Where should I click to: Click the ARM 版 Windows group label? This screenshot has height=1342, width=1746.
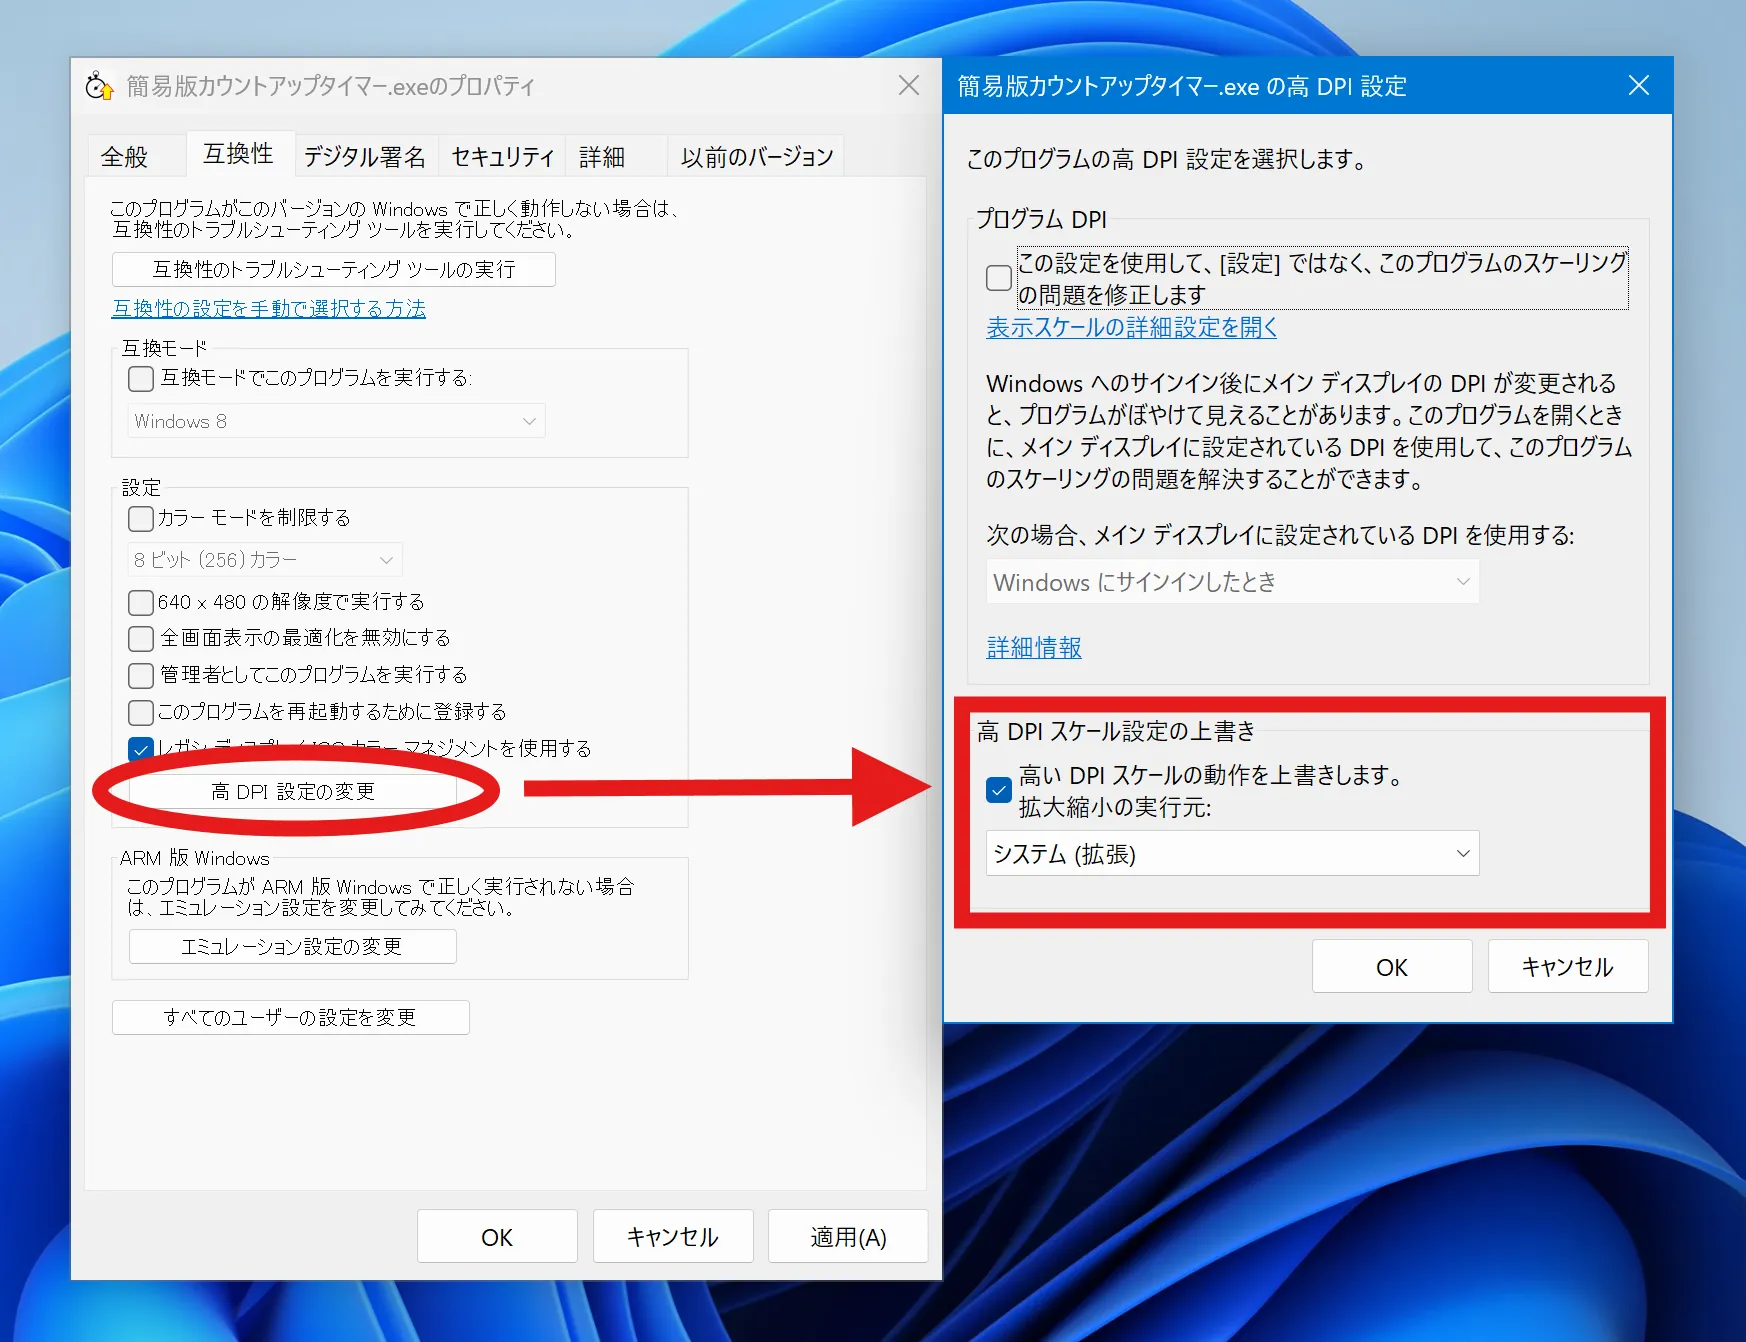tap(195, 858)
